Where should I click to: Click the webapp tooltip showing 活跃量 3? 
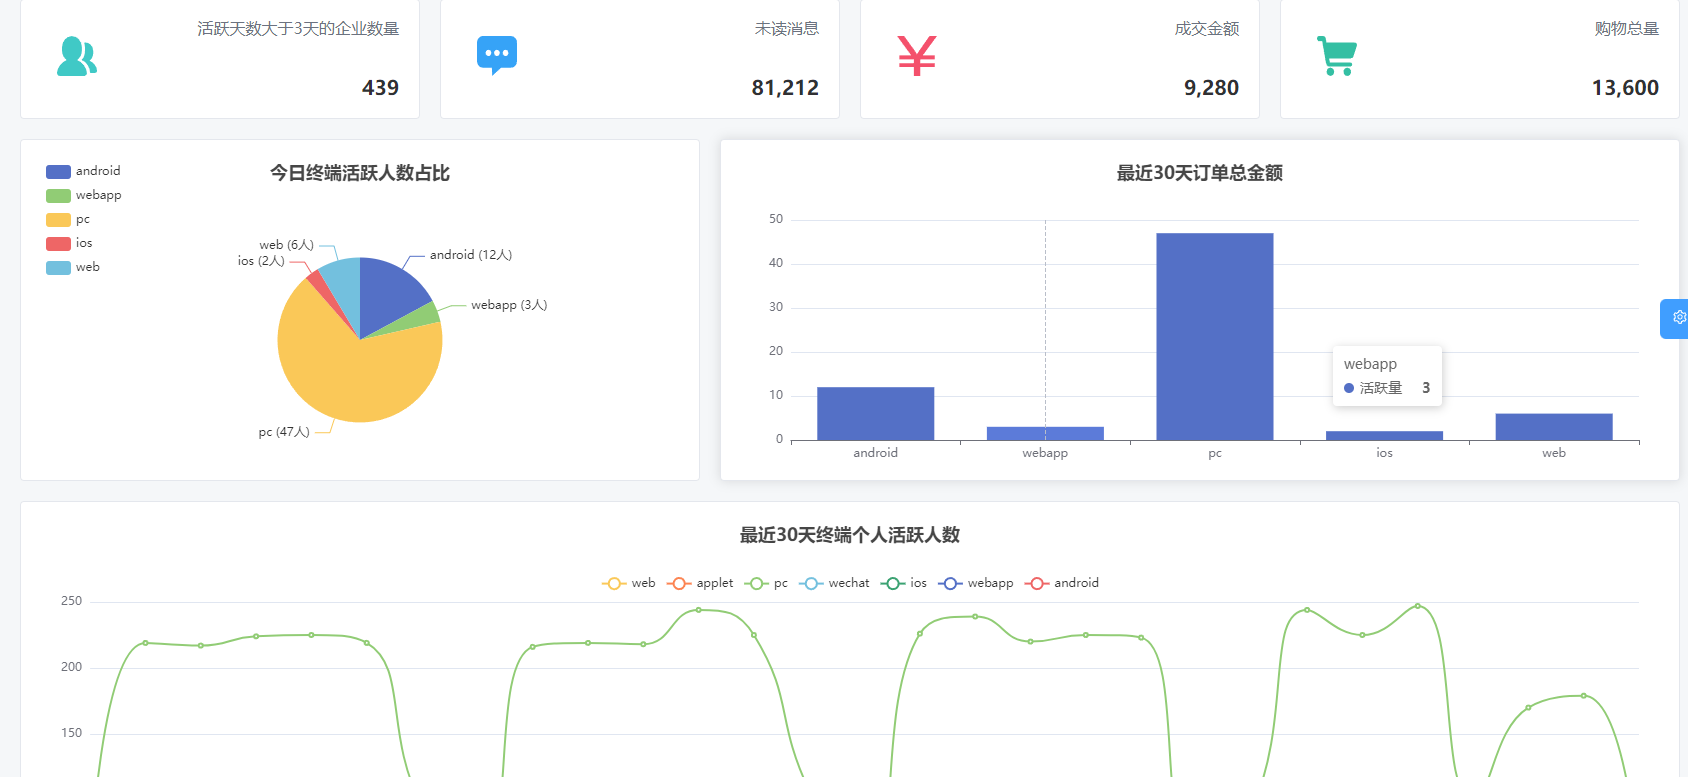(x=1387, y=376)
